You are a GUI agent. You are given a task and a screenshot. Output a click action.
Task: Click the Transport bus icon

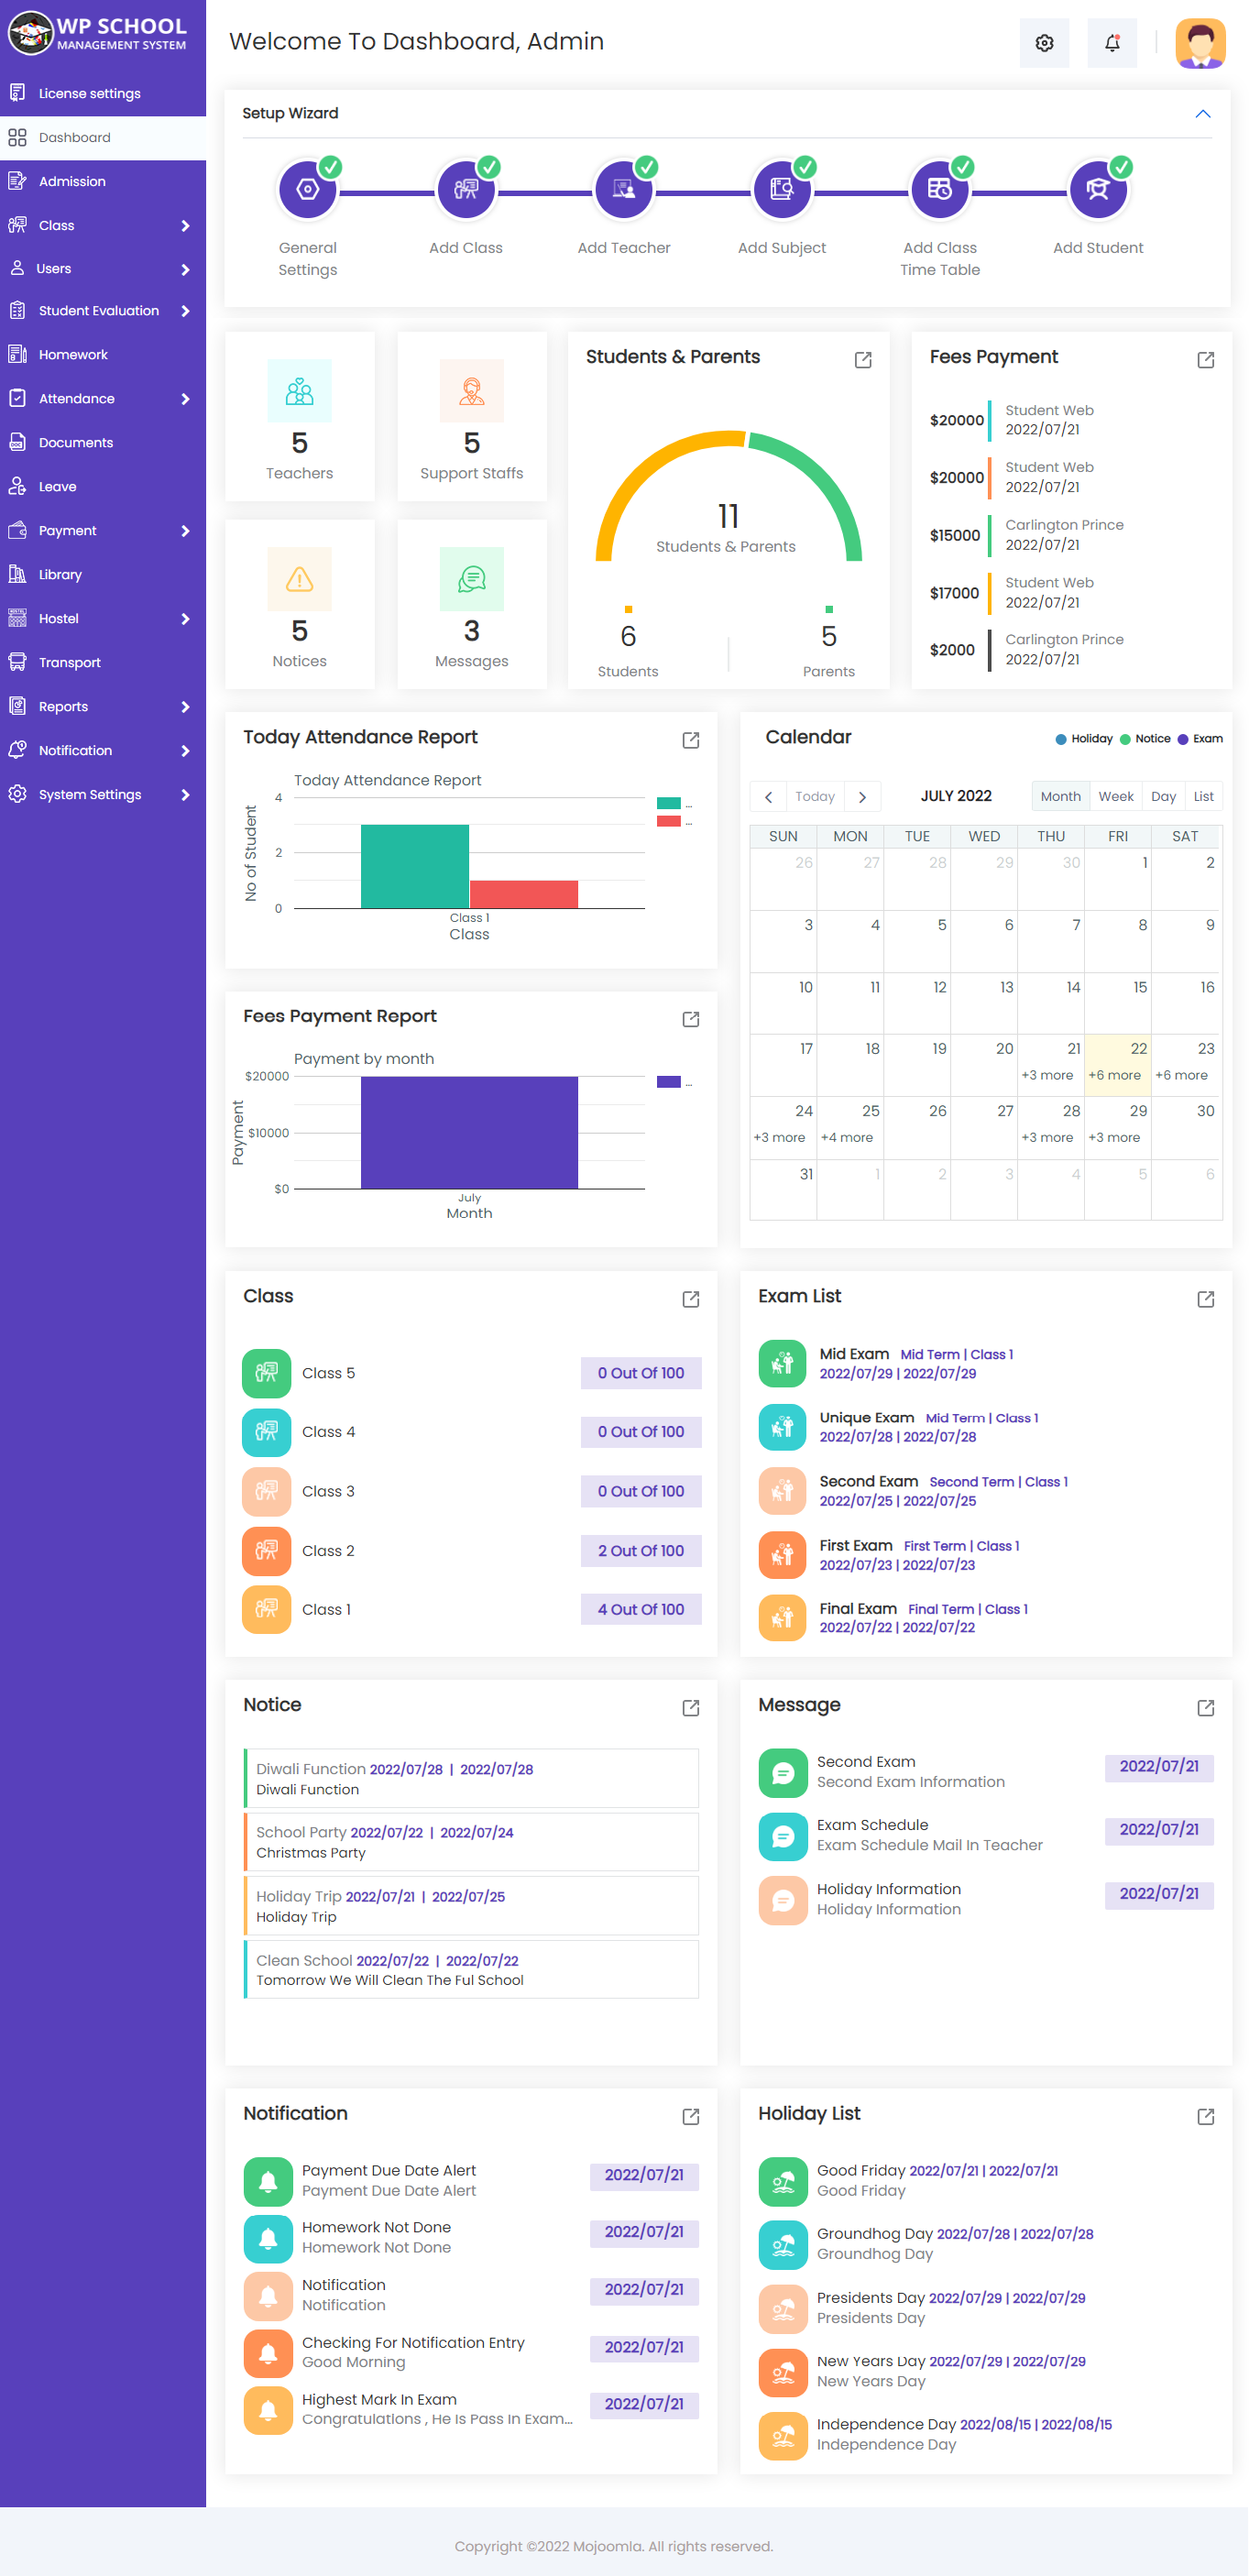click(17, 662)
